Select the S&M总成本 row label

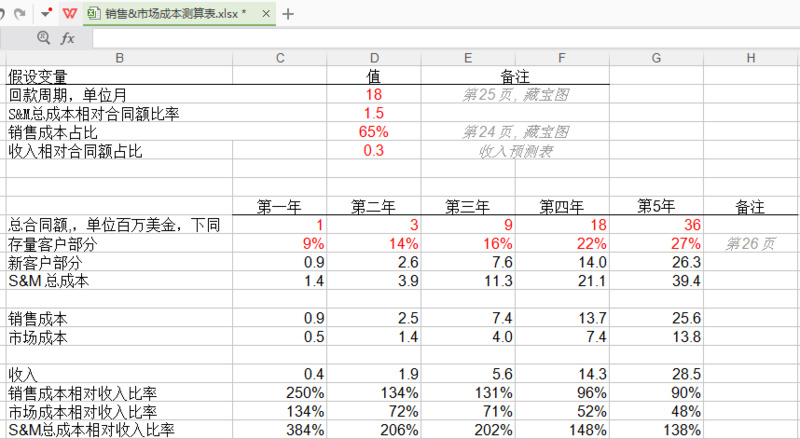[119, 281]
